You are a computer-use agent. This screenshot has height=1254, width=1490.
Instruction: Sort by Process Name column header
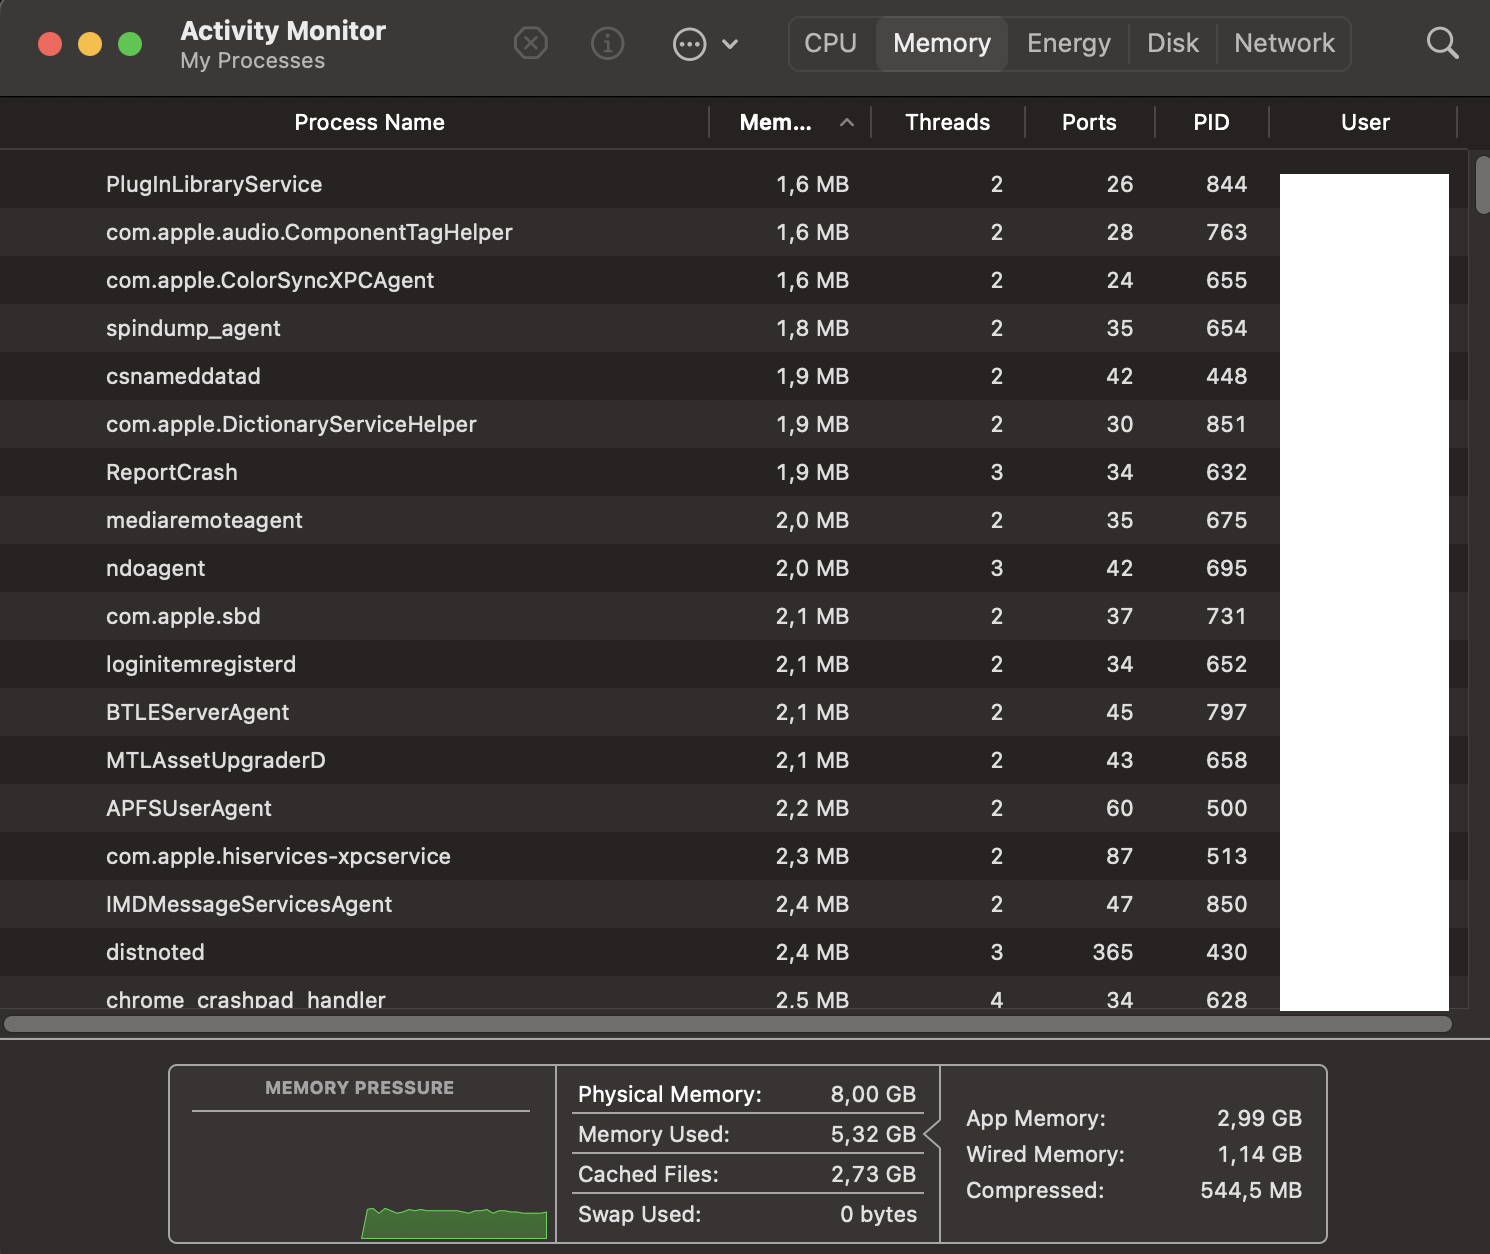click(369, 123)
